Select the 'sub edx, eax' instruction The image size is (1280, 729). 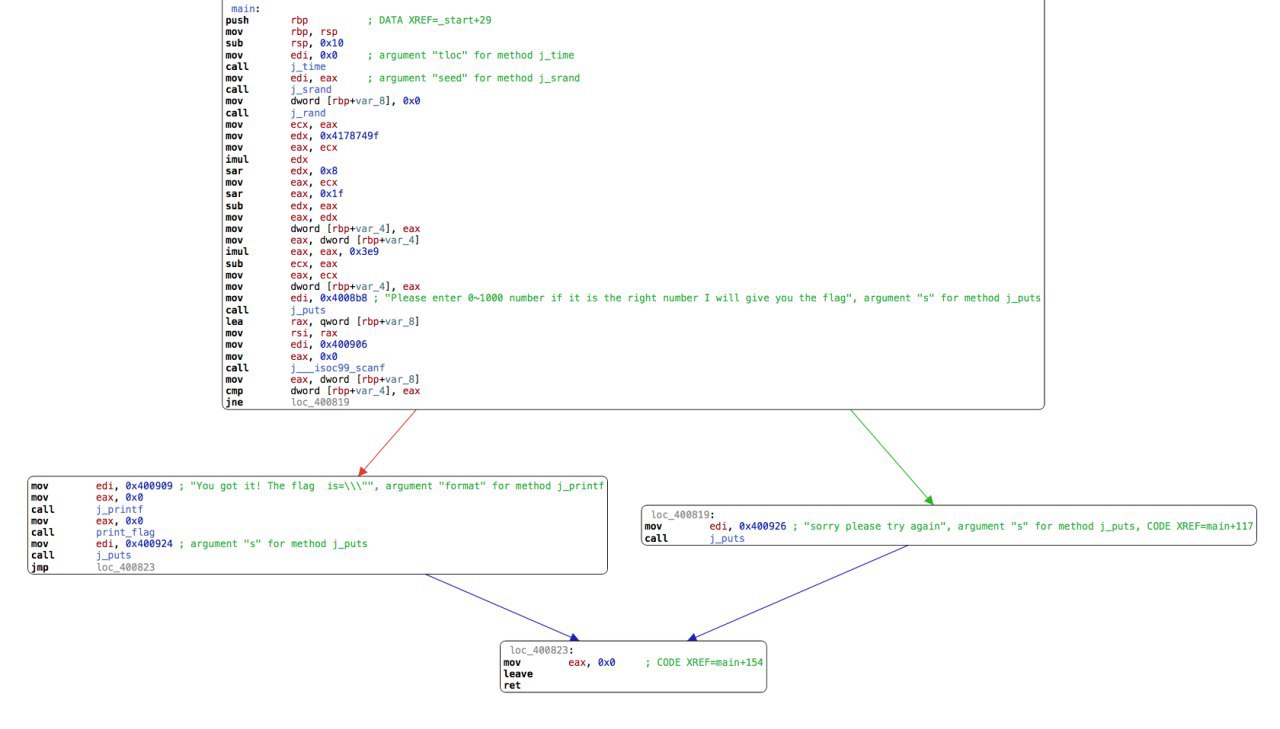point(282,205)
